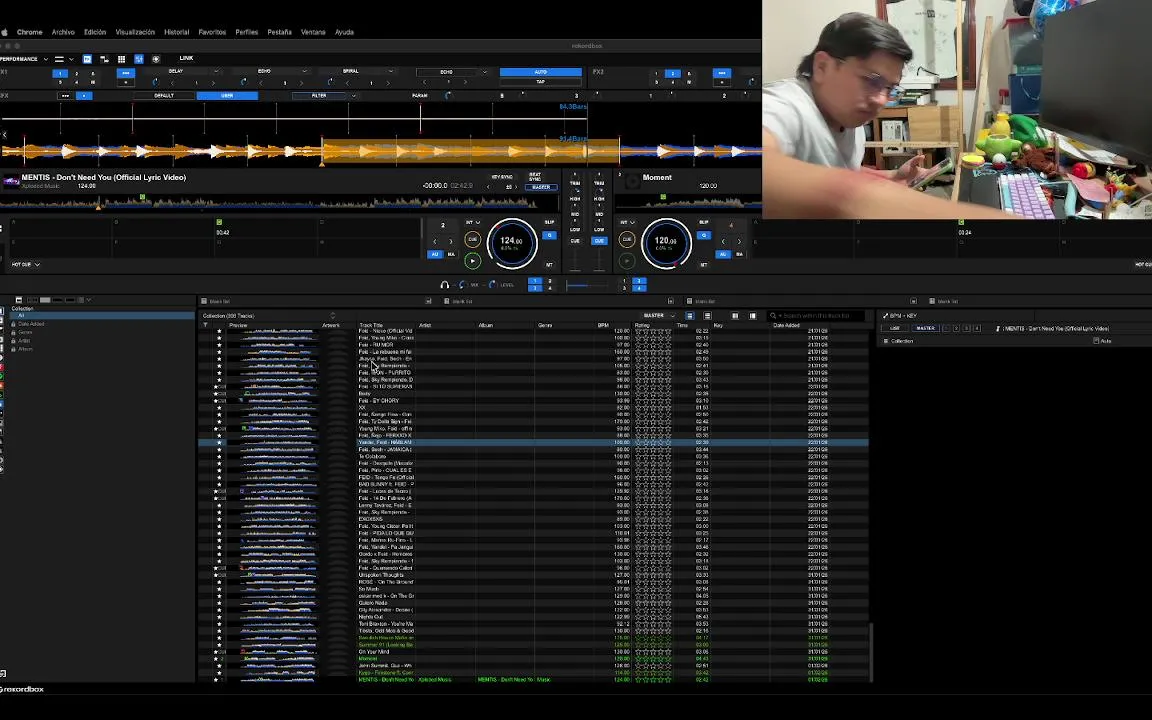Click the FX1 blue options button
Image resolution: width=1152 pixels, height=720 pixels.
[126, 73]
